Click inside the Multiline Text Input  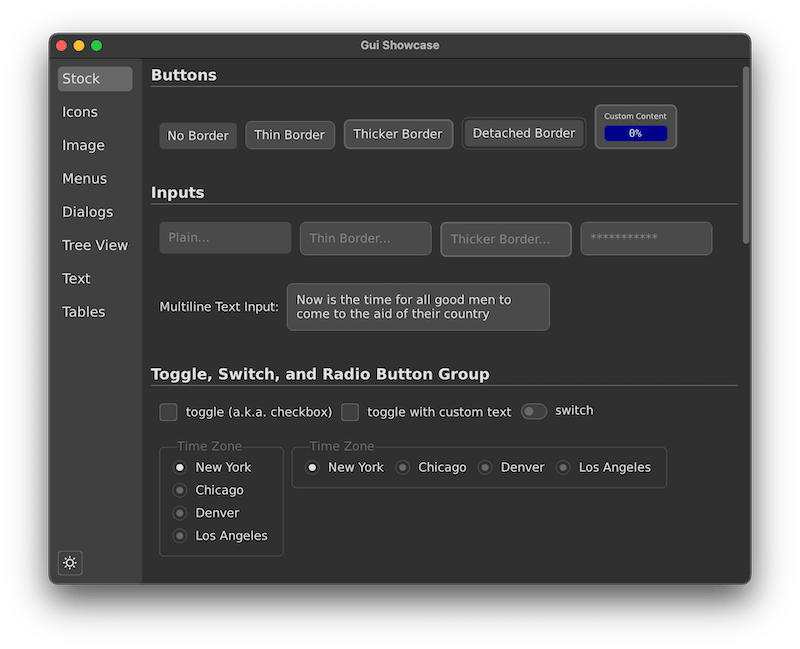[x=418, y=307]
